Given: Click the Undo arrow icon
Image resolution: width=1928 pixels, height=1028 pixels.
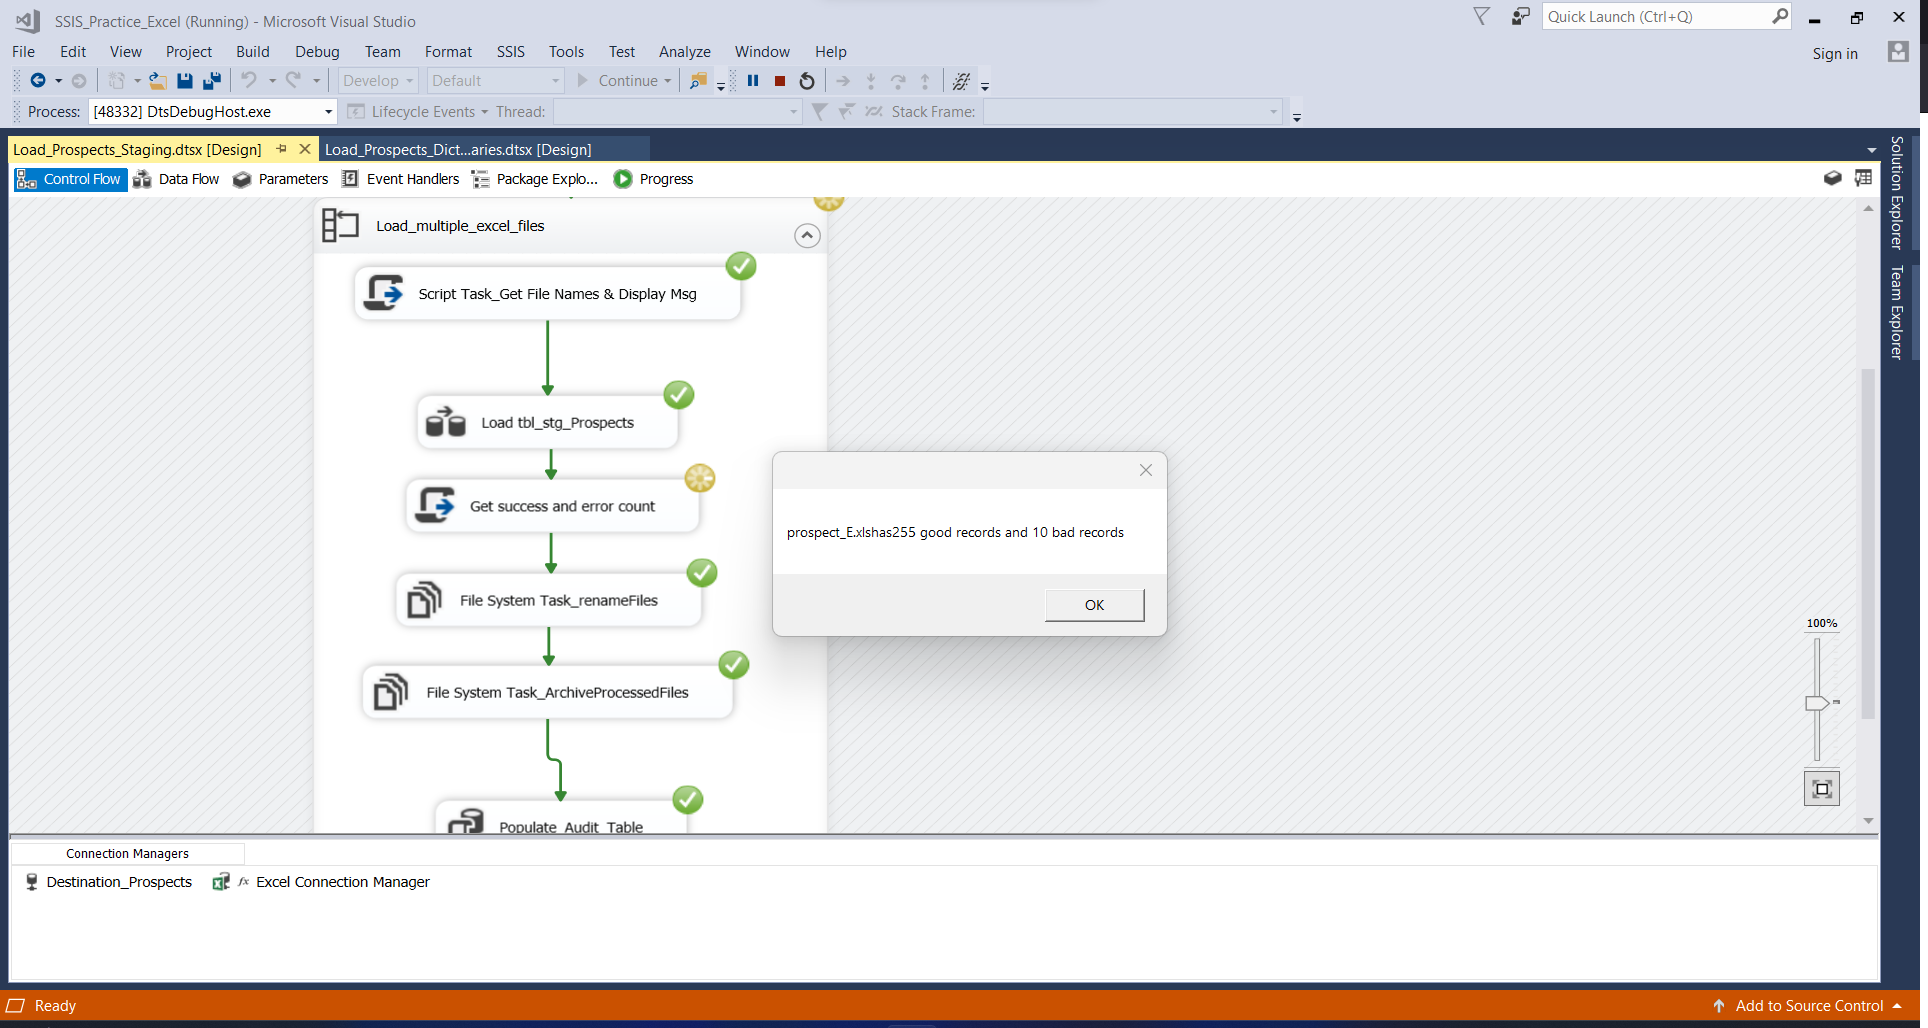Looking at the screenshot, I should [249, 81].
